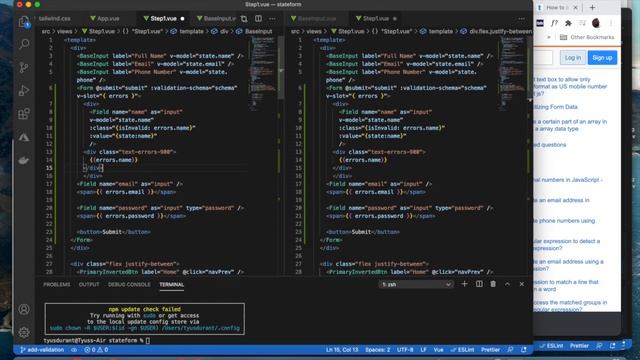Click the Prettier item in VS Code status bar
640x360 pixels.
tap(490, 350)
